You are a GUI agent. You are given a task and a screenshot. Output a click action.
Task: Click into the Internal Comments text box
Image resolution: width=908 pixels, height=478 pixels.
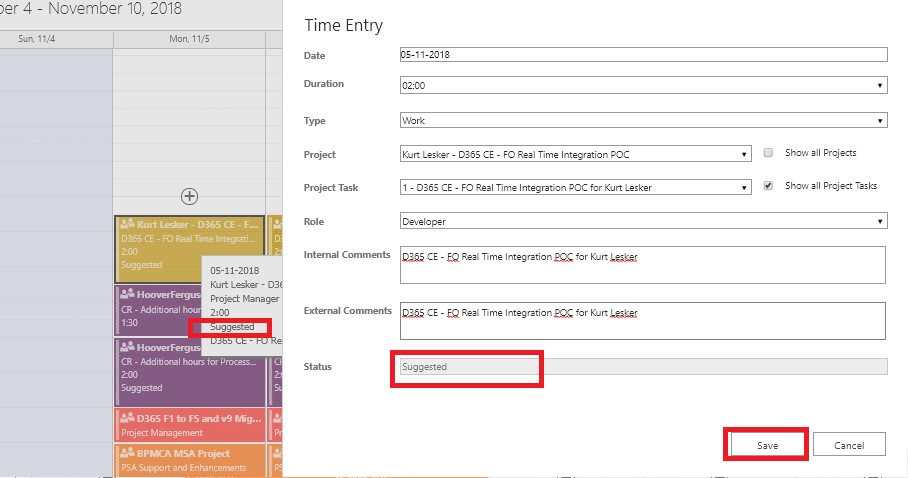(x=643, y=266)
